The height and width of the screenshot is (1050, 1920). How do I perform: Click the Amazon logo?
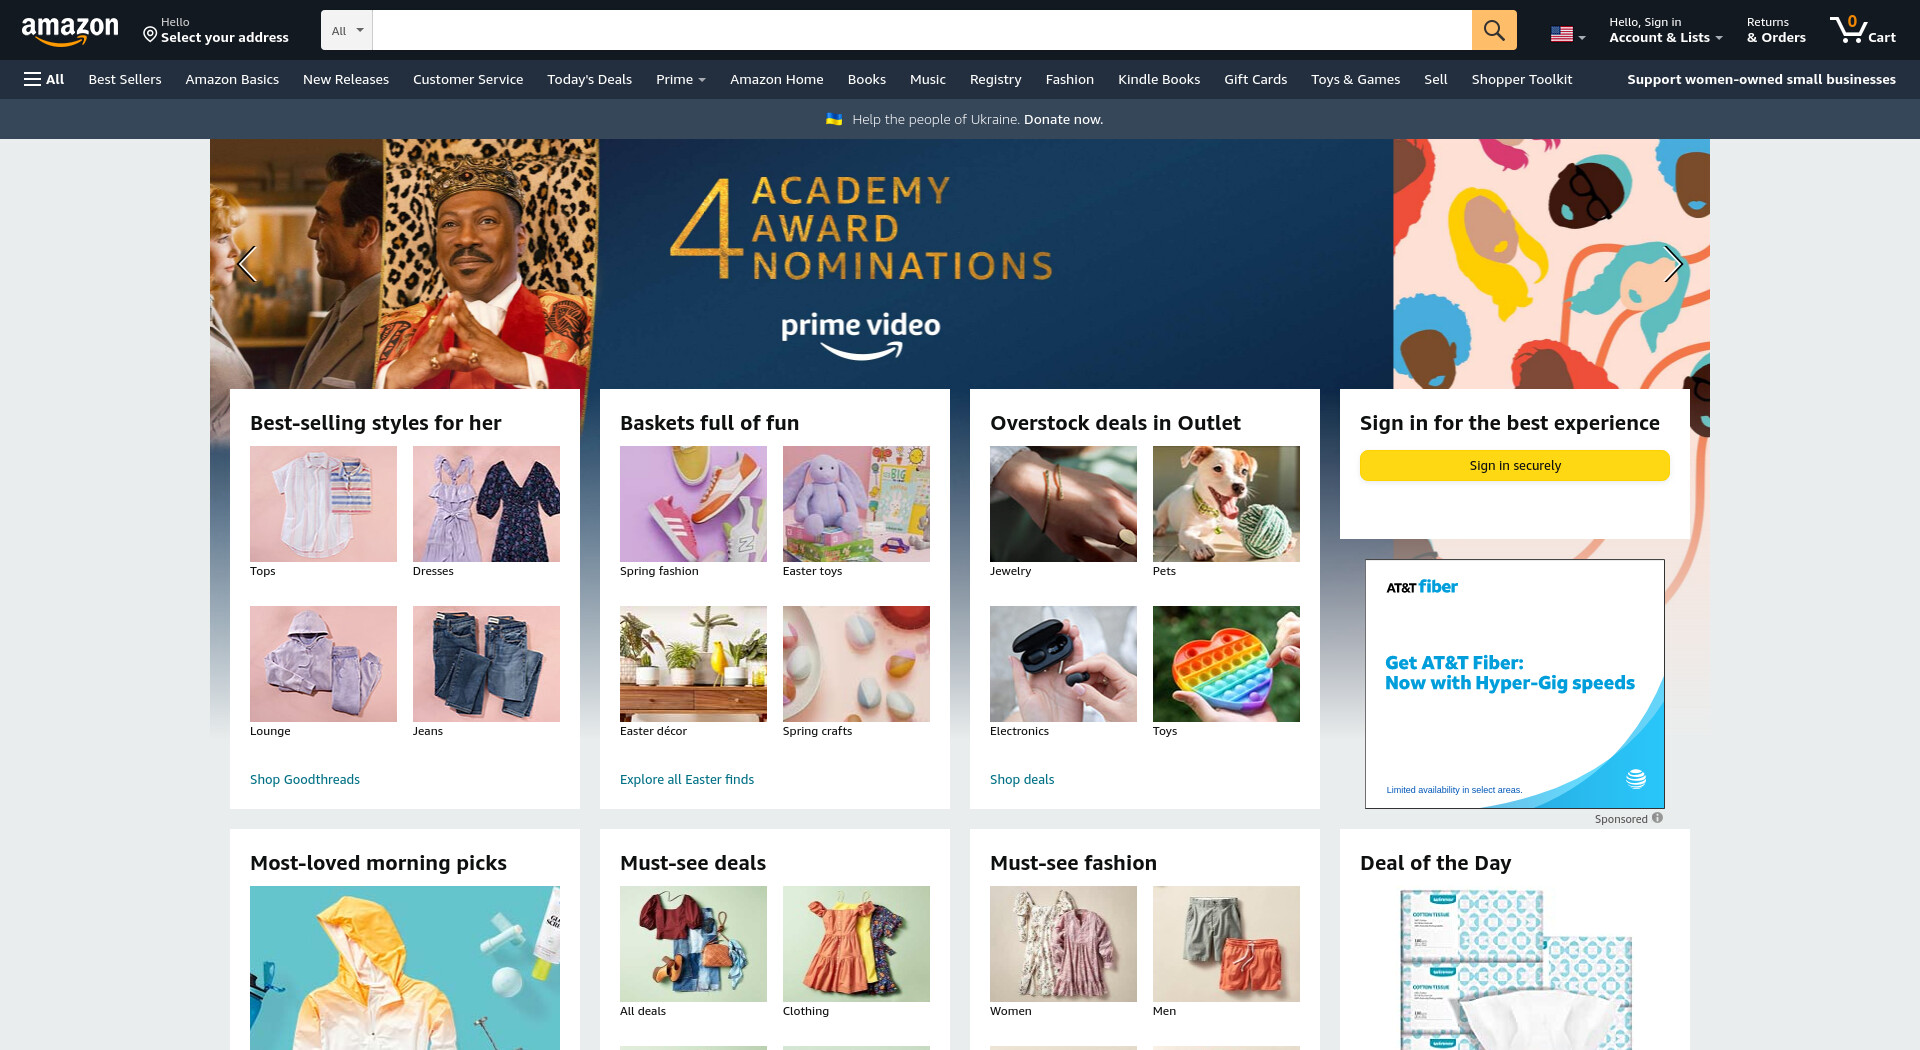pos(70,31)
